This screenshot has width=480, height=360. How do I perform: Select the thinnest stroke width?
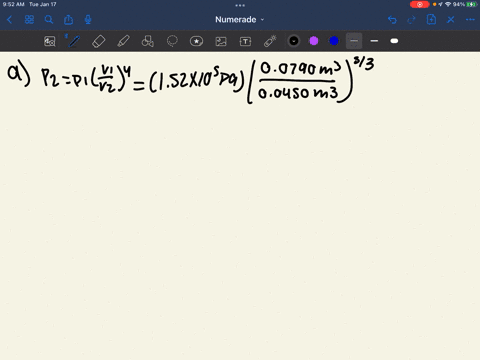(354, 41)
